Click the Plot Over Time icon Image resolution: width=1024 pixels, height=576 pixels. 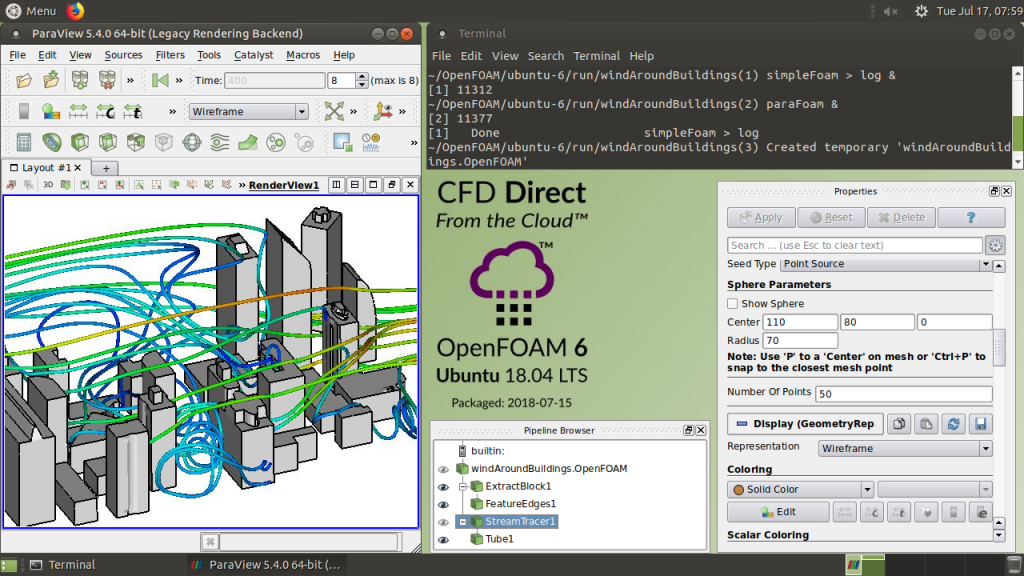(371, 142)
